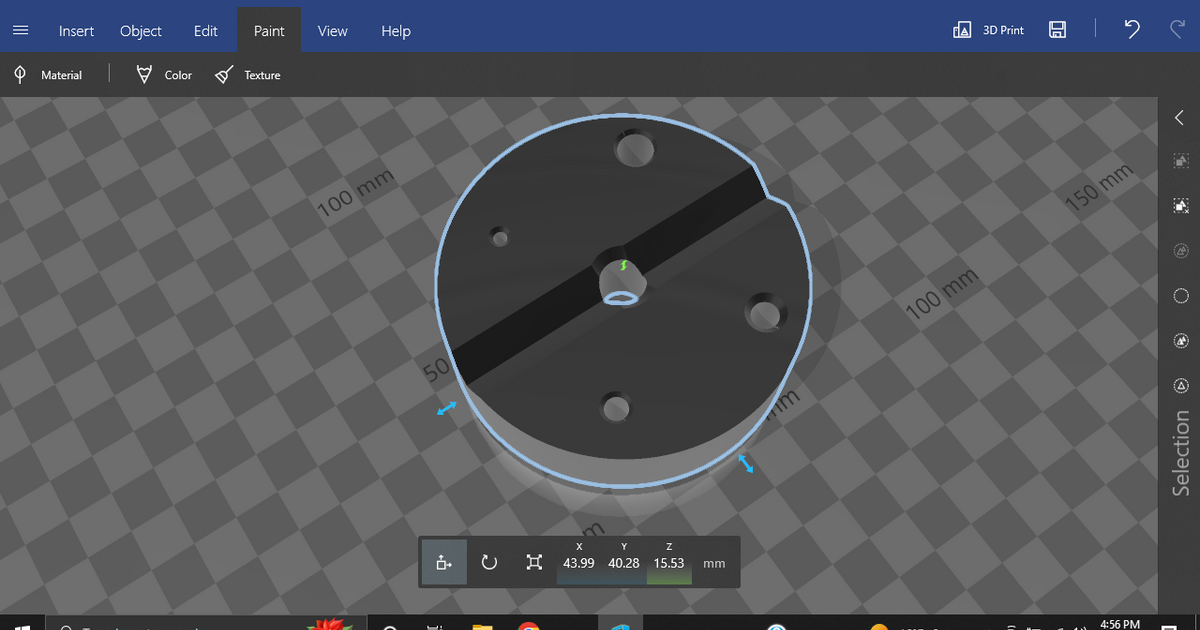Viewport: 1200px width, 630px height.
Task: Click the circular select-all icon in sidebar
Action: pos(1180,296)
